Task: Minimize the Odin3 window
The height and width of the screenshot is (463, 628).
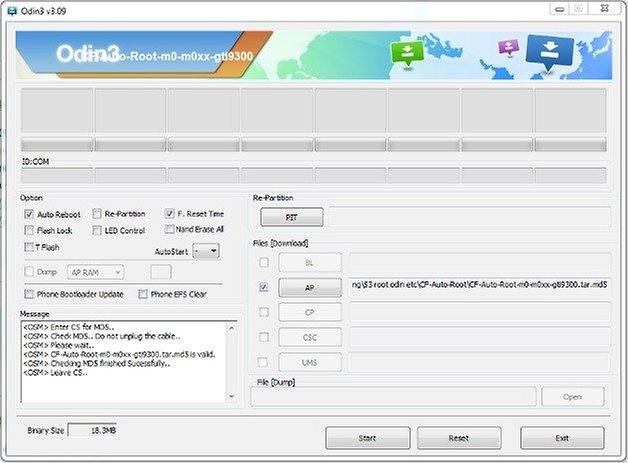Action: (560, 9)
